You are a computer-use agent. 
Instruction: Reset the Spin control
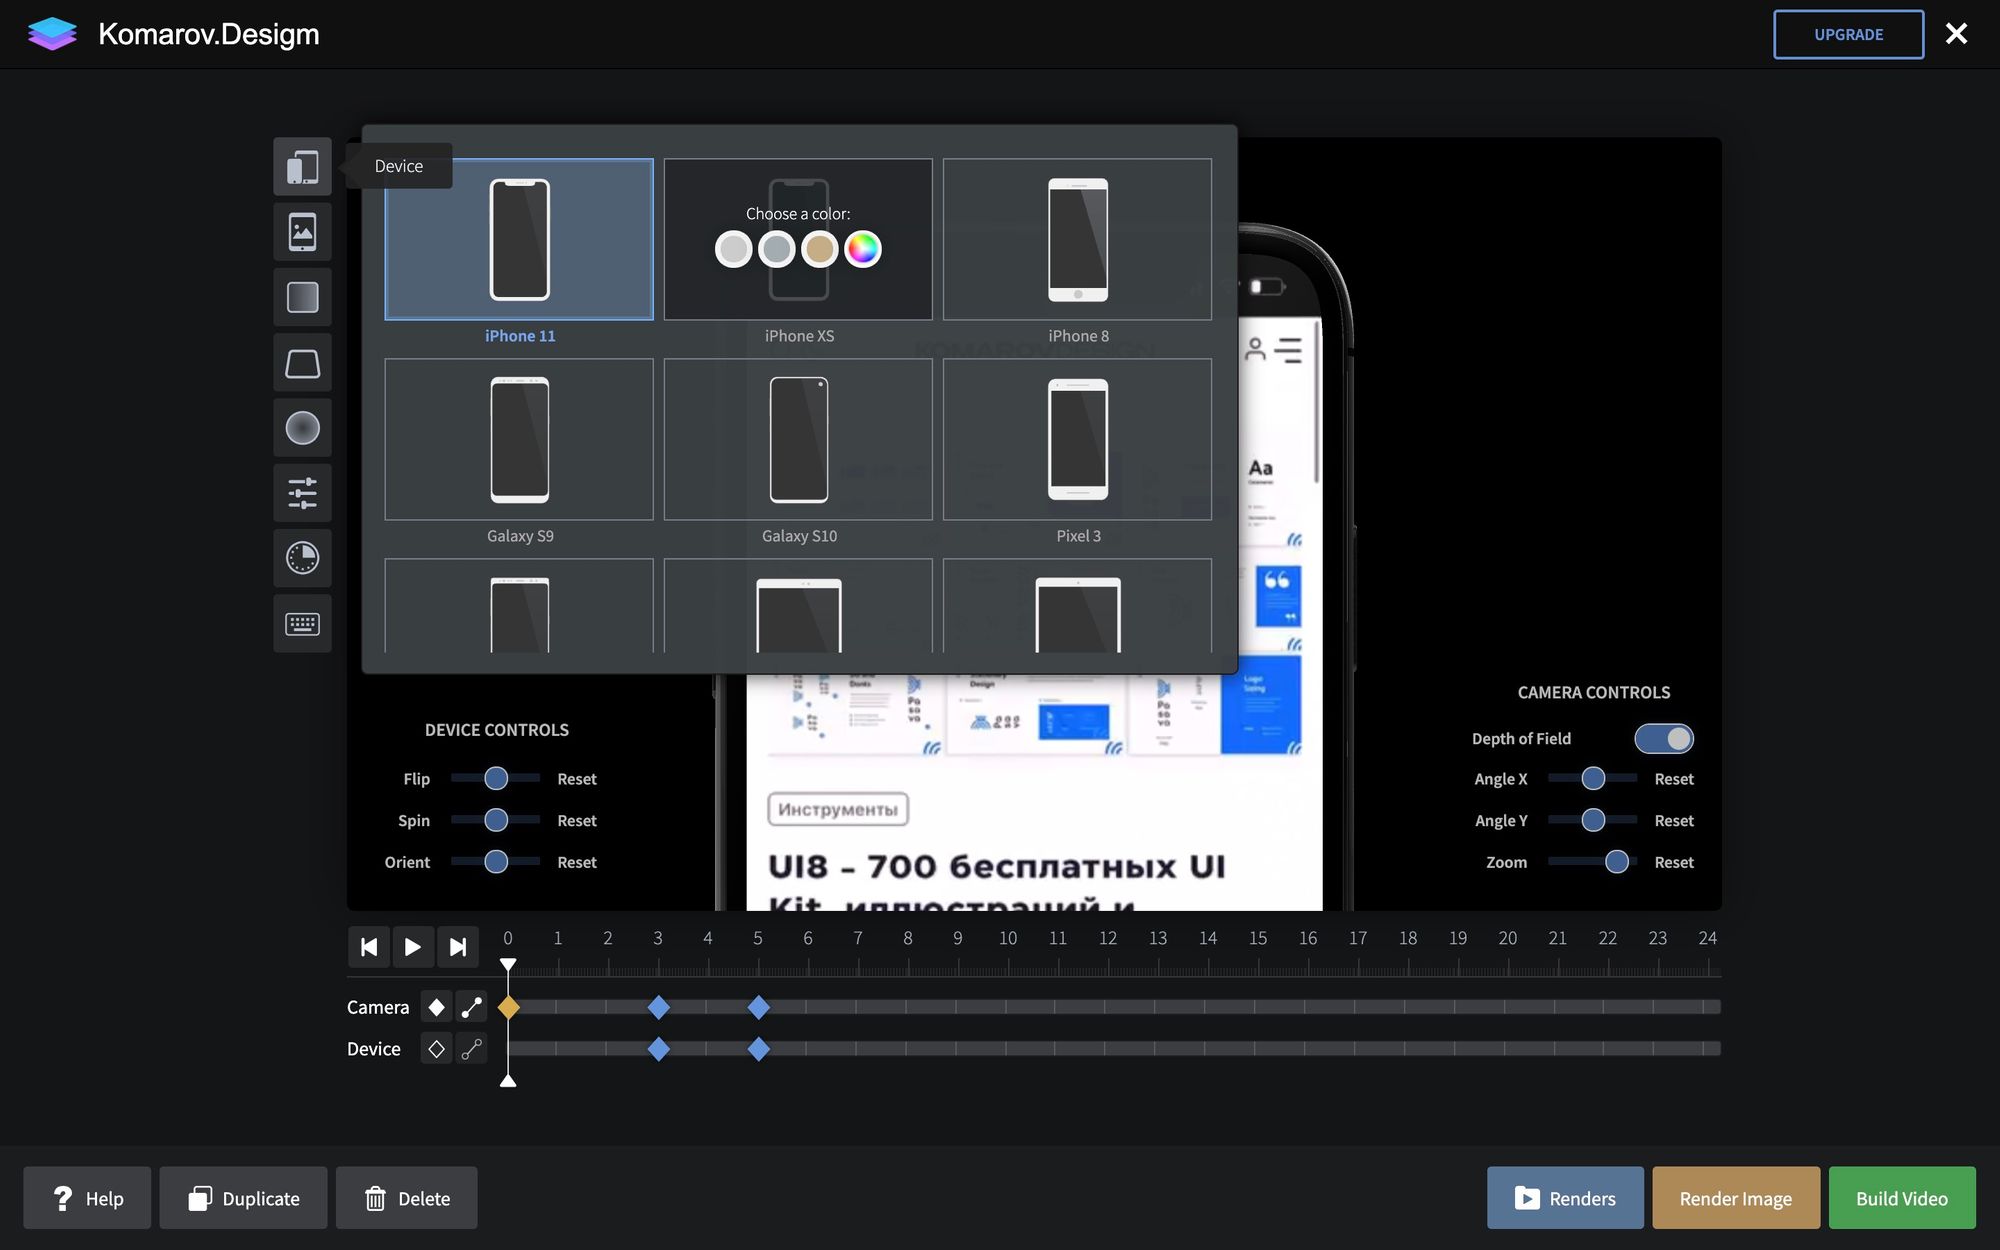pos(577,821)
